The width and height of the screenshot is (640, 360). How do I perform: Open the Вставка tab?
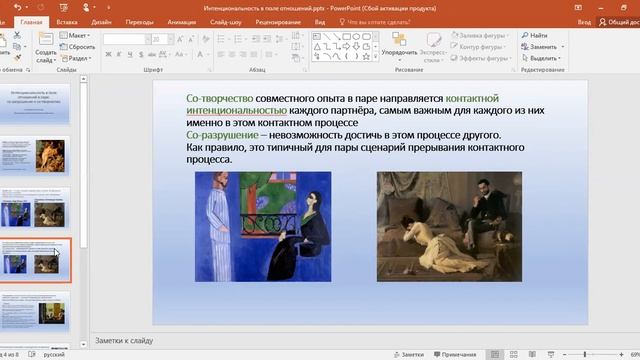pos(67,22)
